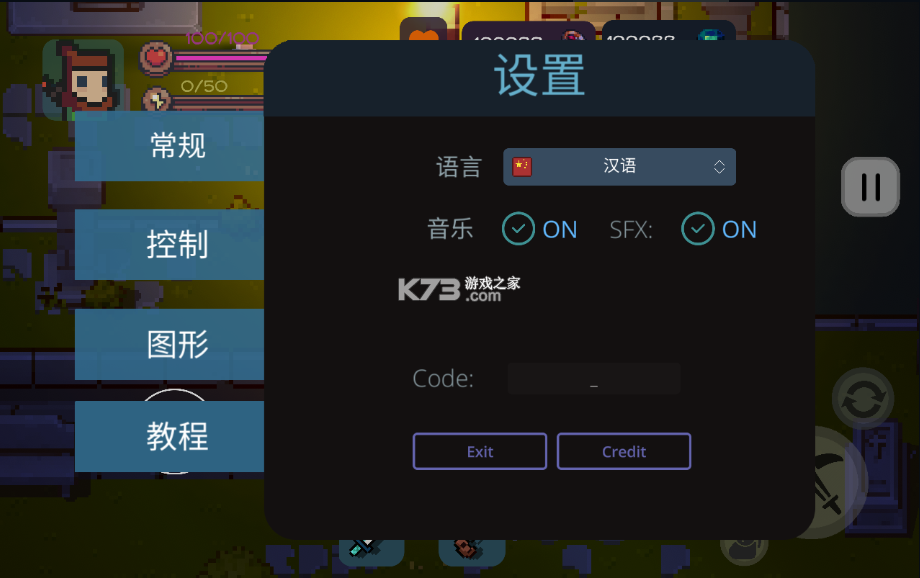Toggle the SFX ON checkbox
920x578 pixels.
click(698, 229)
